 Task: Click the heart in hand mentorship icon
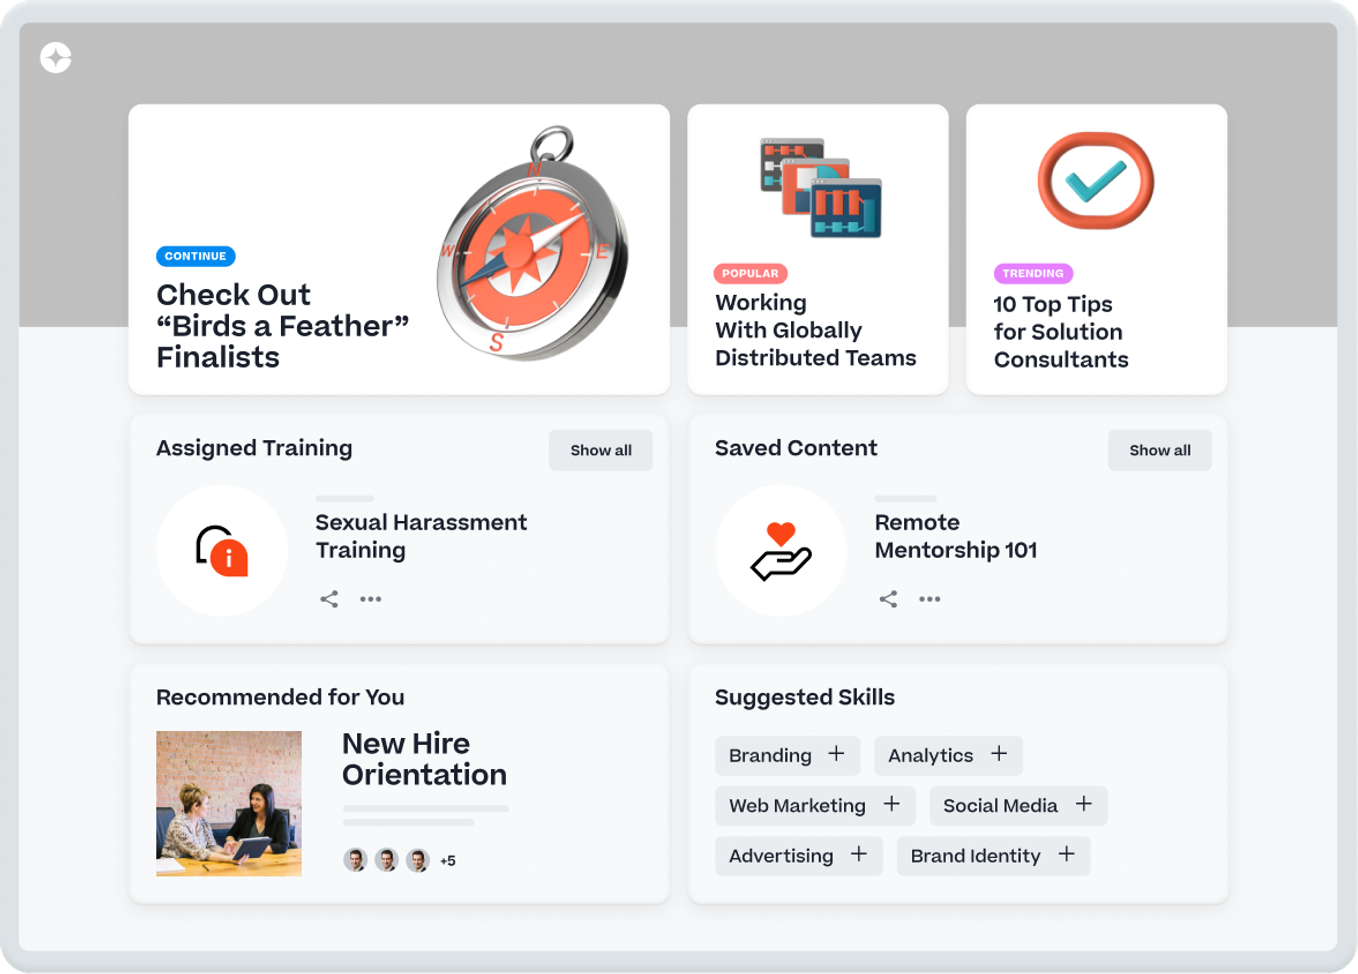[x=781, y=551]
